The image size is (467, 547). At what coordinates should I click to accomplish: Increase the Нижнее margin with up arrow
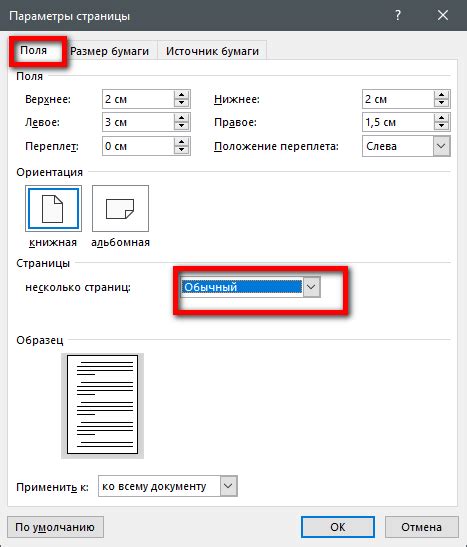(x=442, y=95)
